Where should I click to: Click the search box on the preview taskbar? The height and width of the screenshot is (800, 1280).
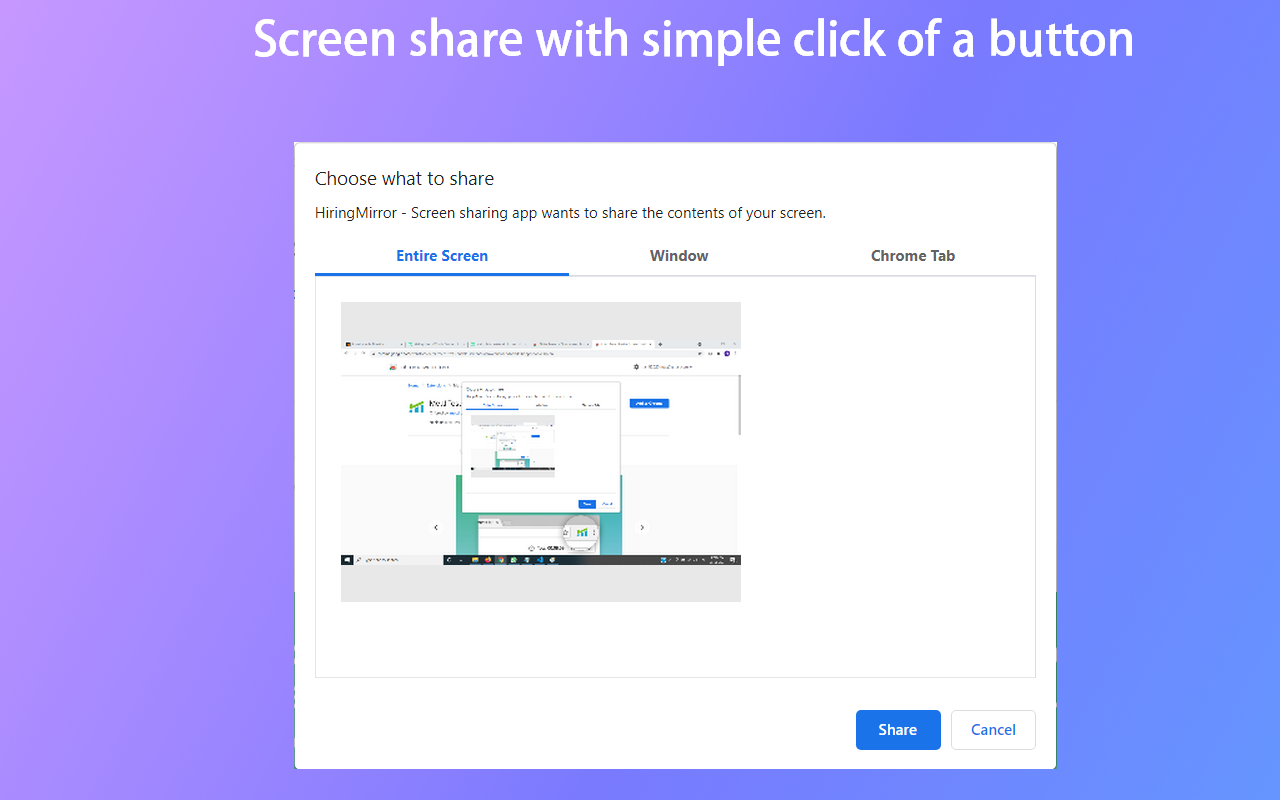pos(376,560)
